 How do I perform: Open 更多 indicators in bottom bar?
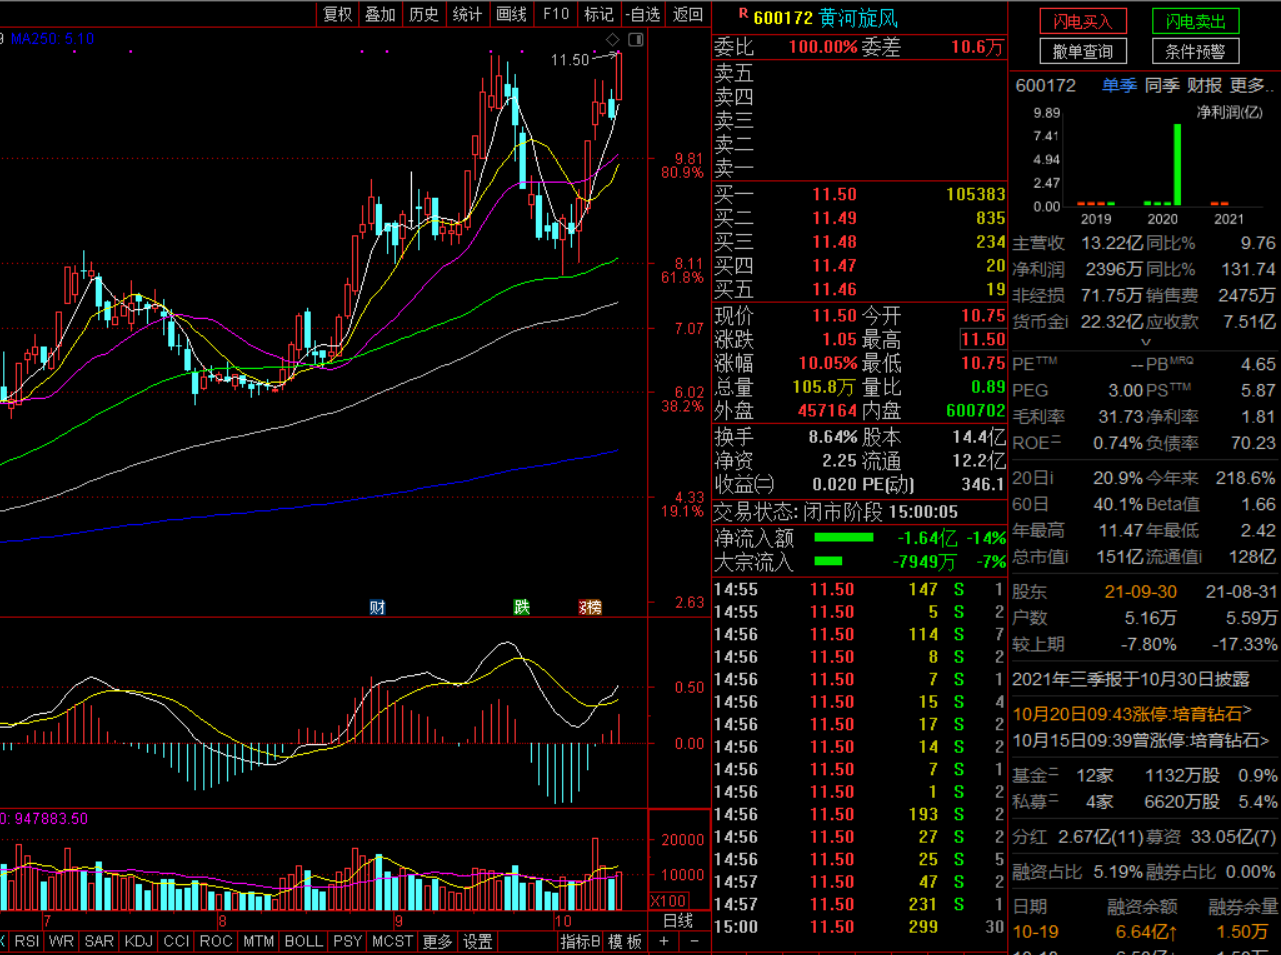click(437, 942)
